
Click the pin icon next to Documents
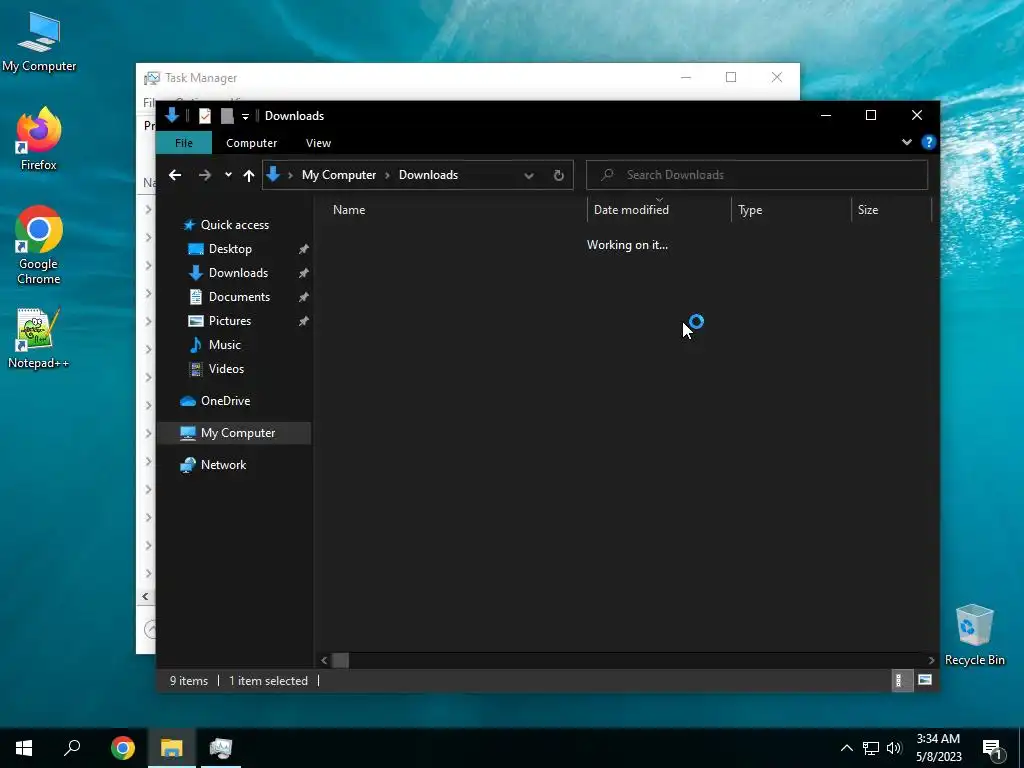304,297
